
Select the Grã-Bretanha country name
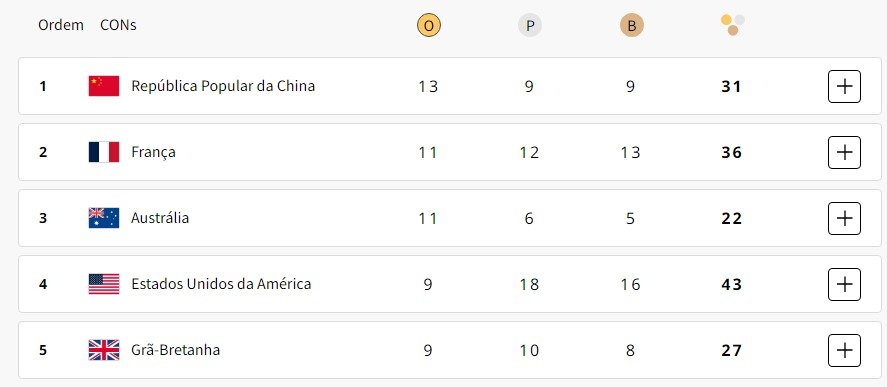tap(175, 350)
